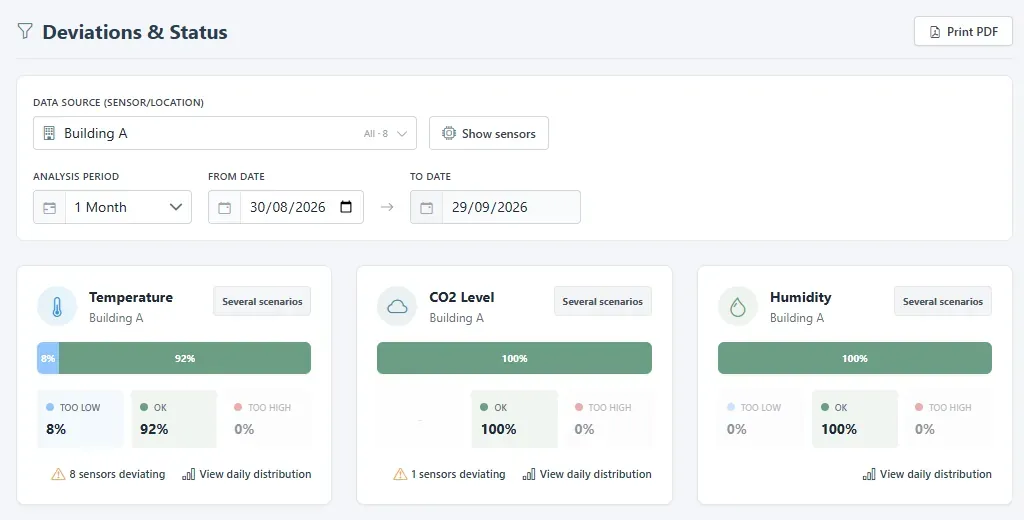
Task: Click the calendar icon in Analysis Period
Action: tap(50, 208)
